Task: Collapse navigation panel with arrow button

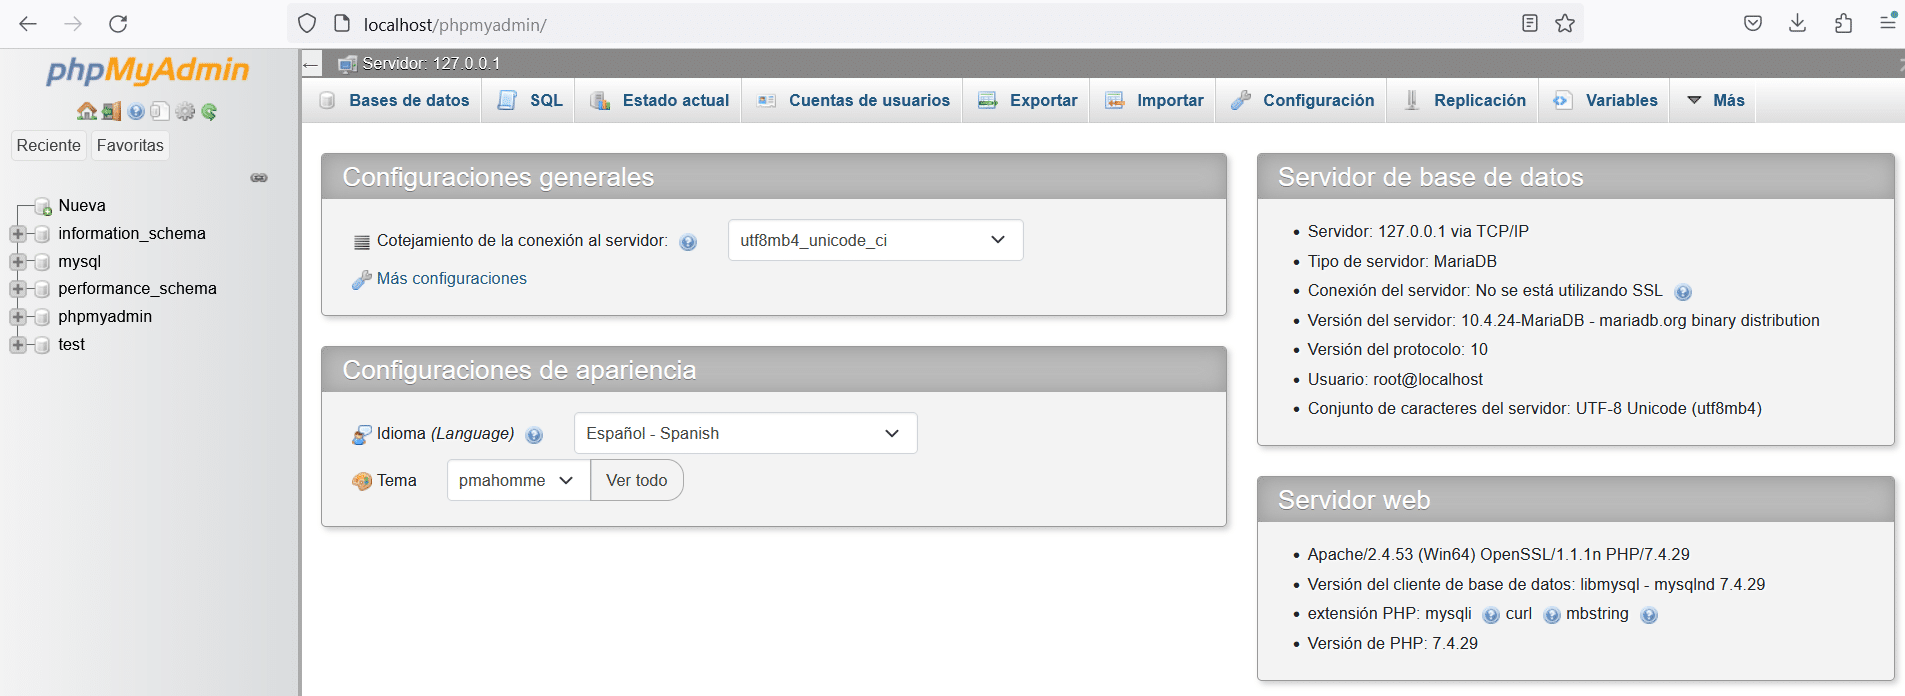Action: tap(311, 64)
